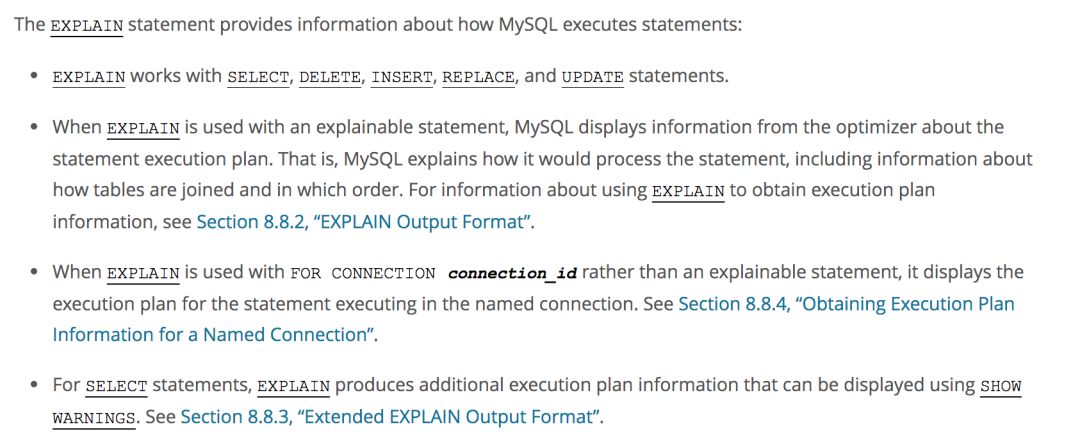Image resolution: width=1080 pixels, height=445 pixels.
Task: Click EXPLAIN before "produces additional execution plan"
Action: (x=293, y=387)
